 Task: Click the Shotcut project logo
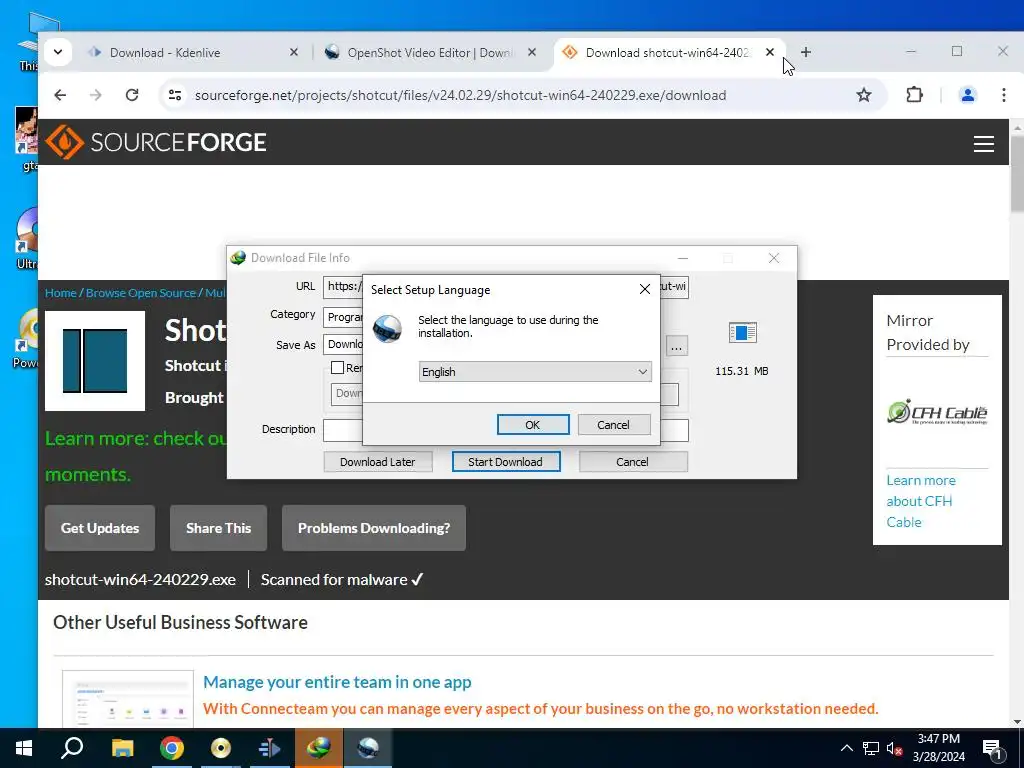(95, 361)
